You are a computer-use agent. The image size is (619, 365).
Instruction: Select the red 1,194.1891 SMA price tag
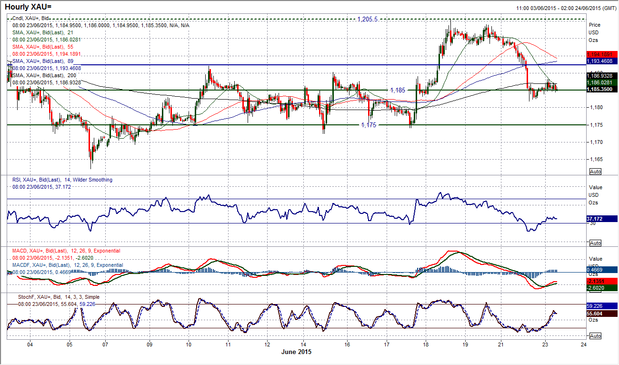[x=602, y=55]
